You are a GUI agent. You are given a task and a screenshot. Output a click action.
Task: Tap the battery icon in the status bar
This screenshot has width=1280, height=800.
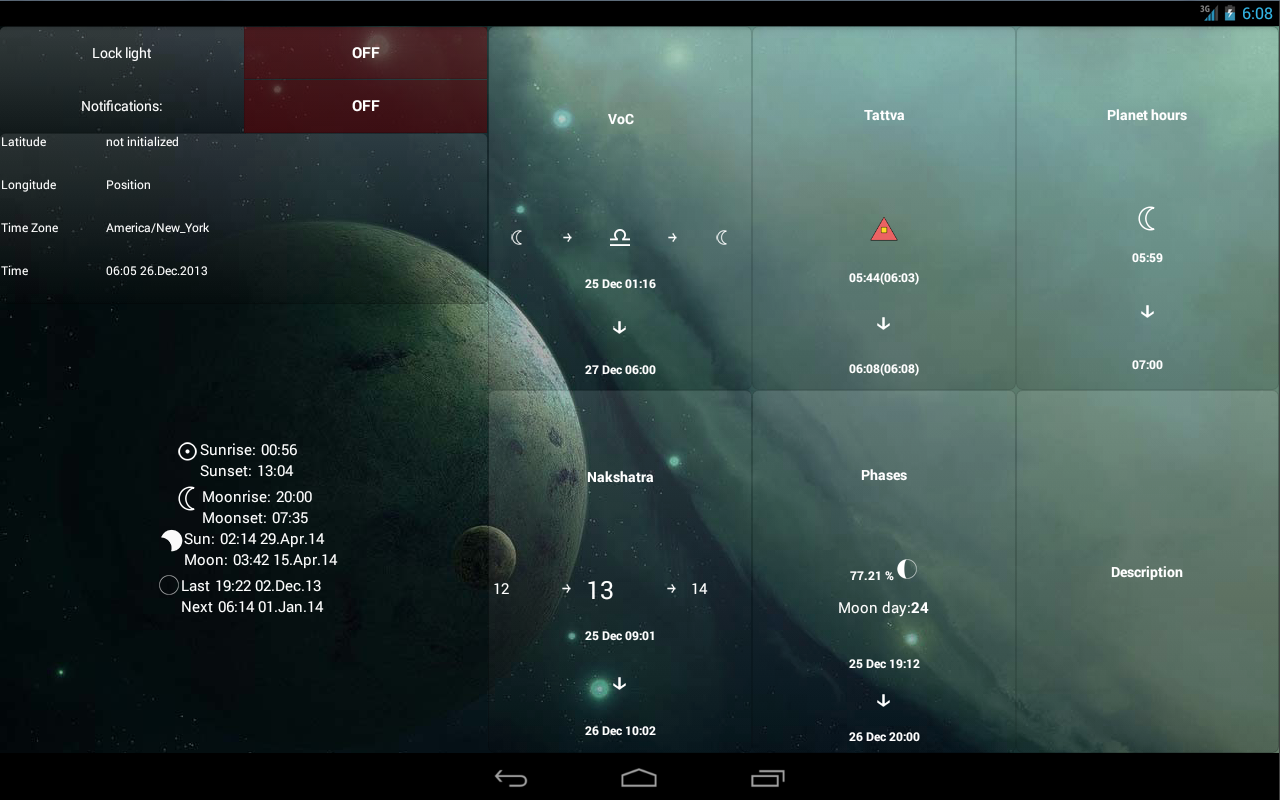click(1230, 14)
